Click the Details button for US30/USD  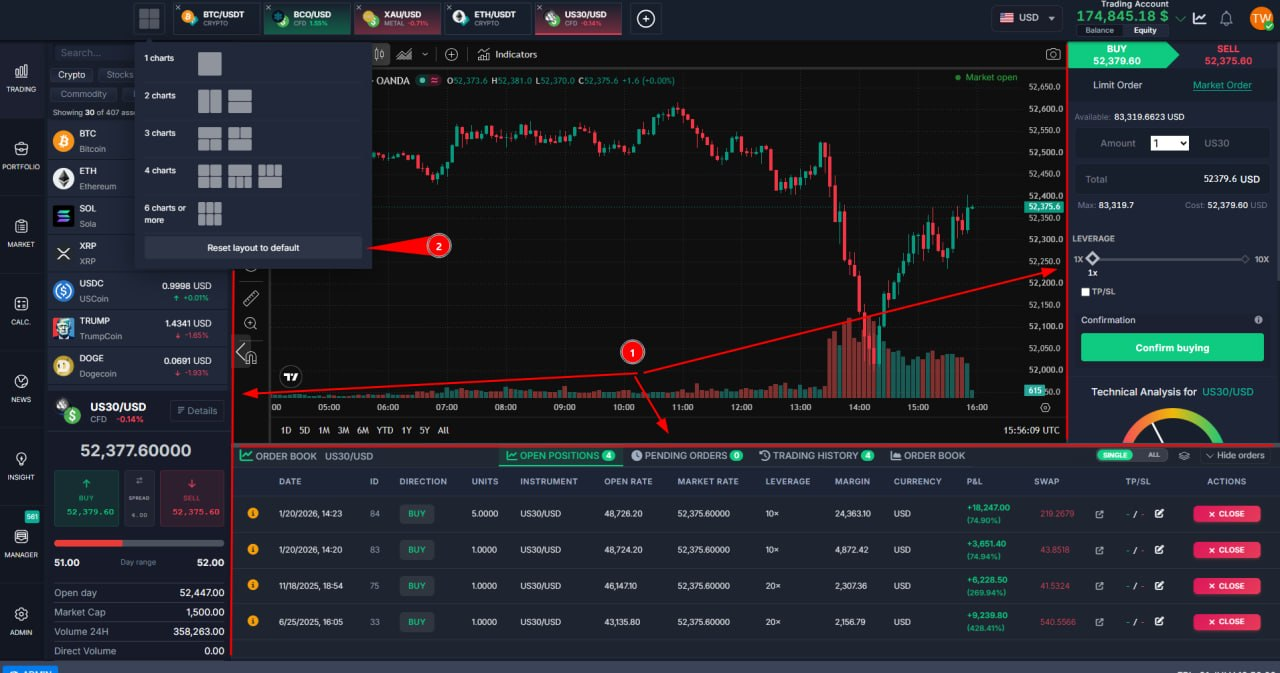click(195, 410)
